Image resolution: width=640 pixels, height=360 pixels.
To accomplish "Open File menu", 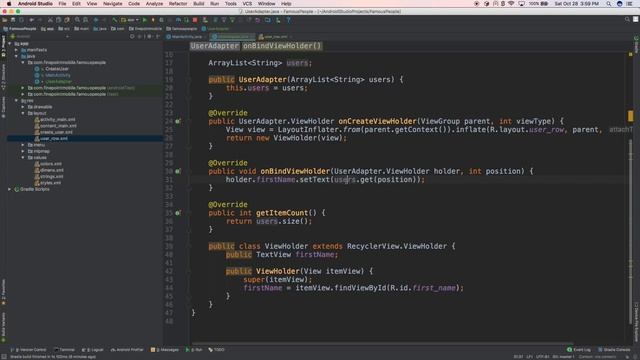I will [62, 4].
